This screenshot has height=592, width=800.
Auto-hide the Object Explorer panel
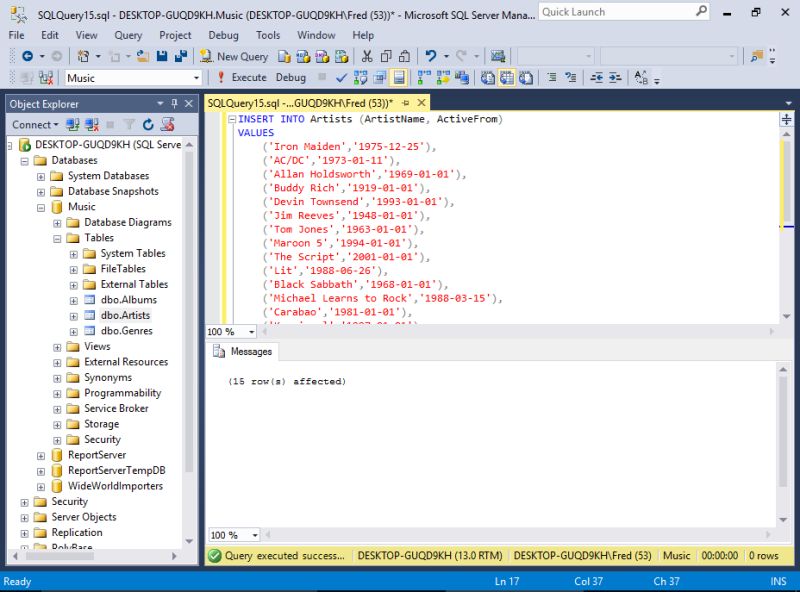click(175, 103)
